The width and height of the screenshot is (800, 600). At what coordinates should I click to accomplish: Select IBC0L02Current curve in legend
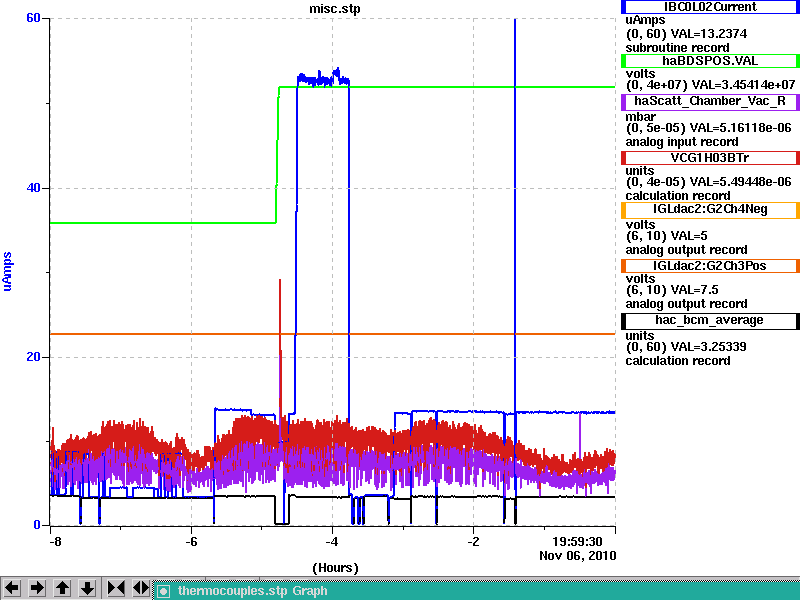tap(710, 7)
